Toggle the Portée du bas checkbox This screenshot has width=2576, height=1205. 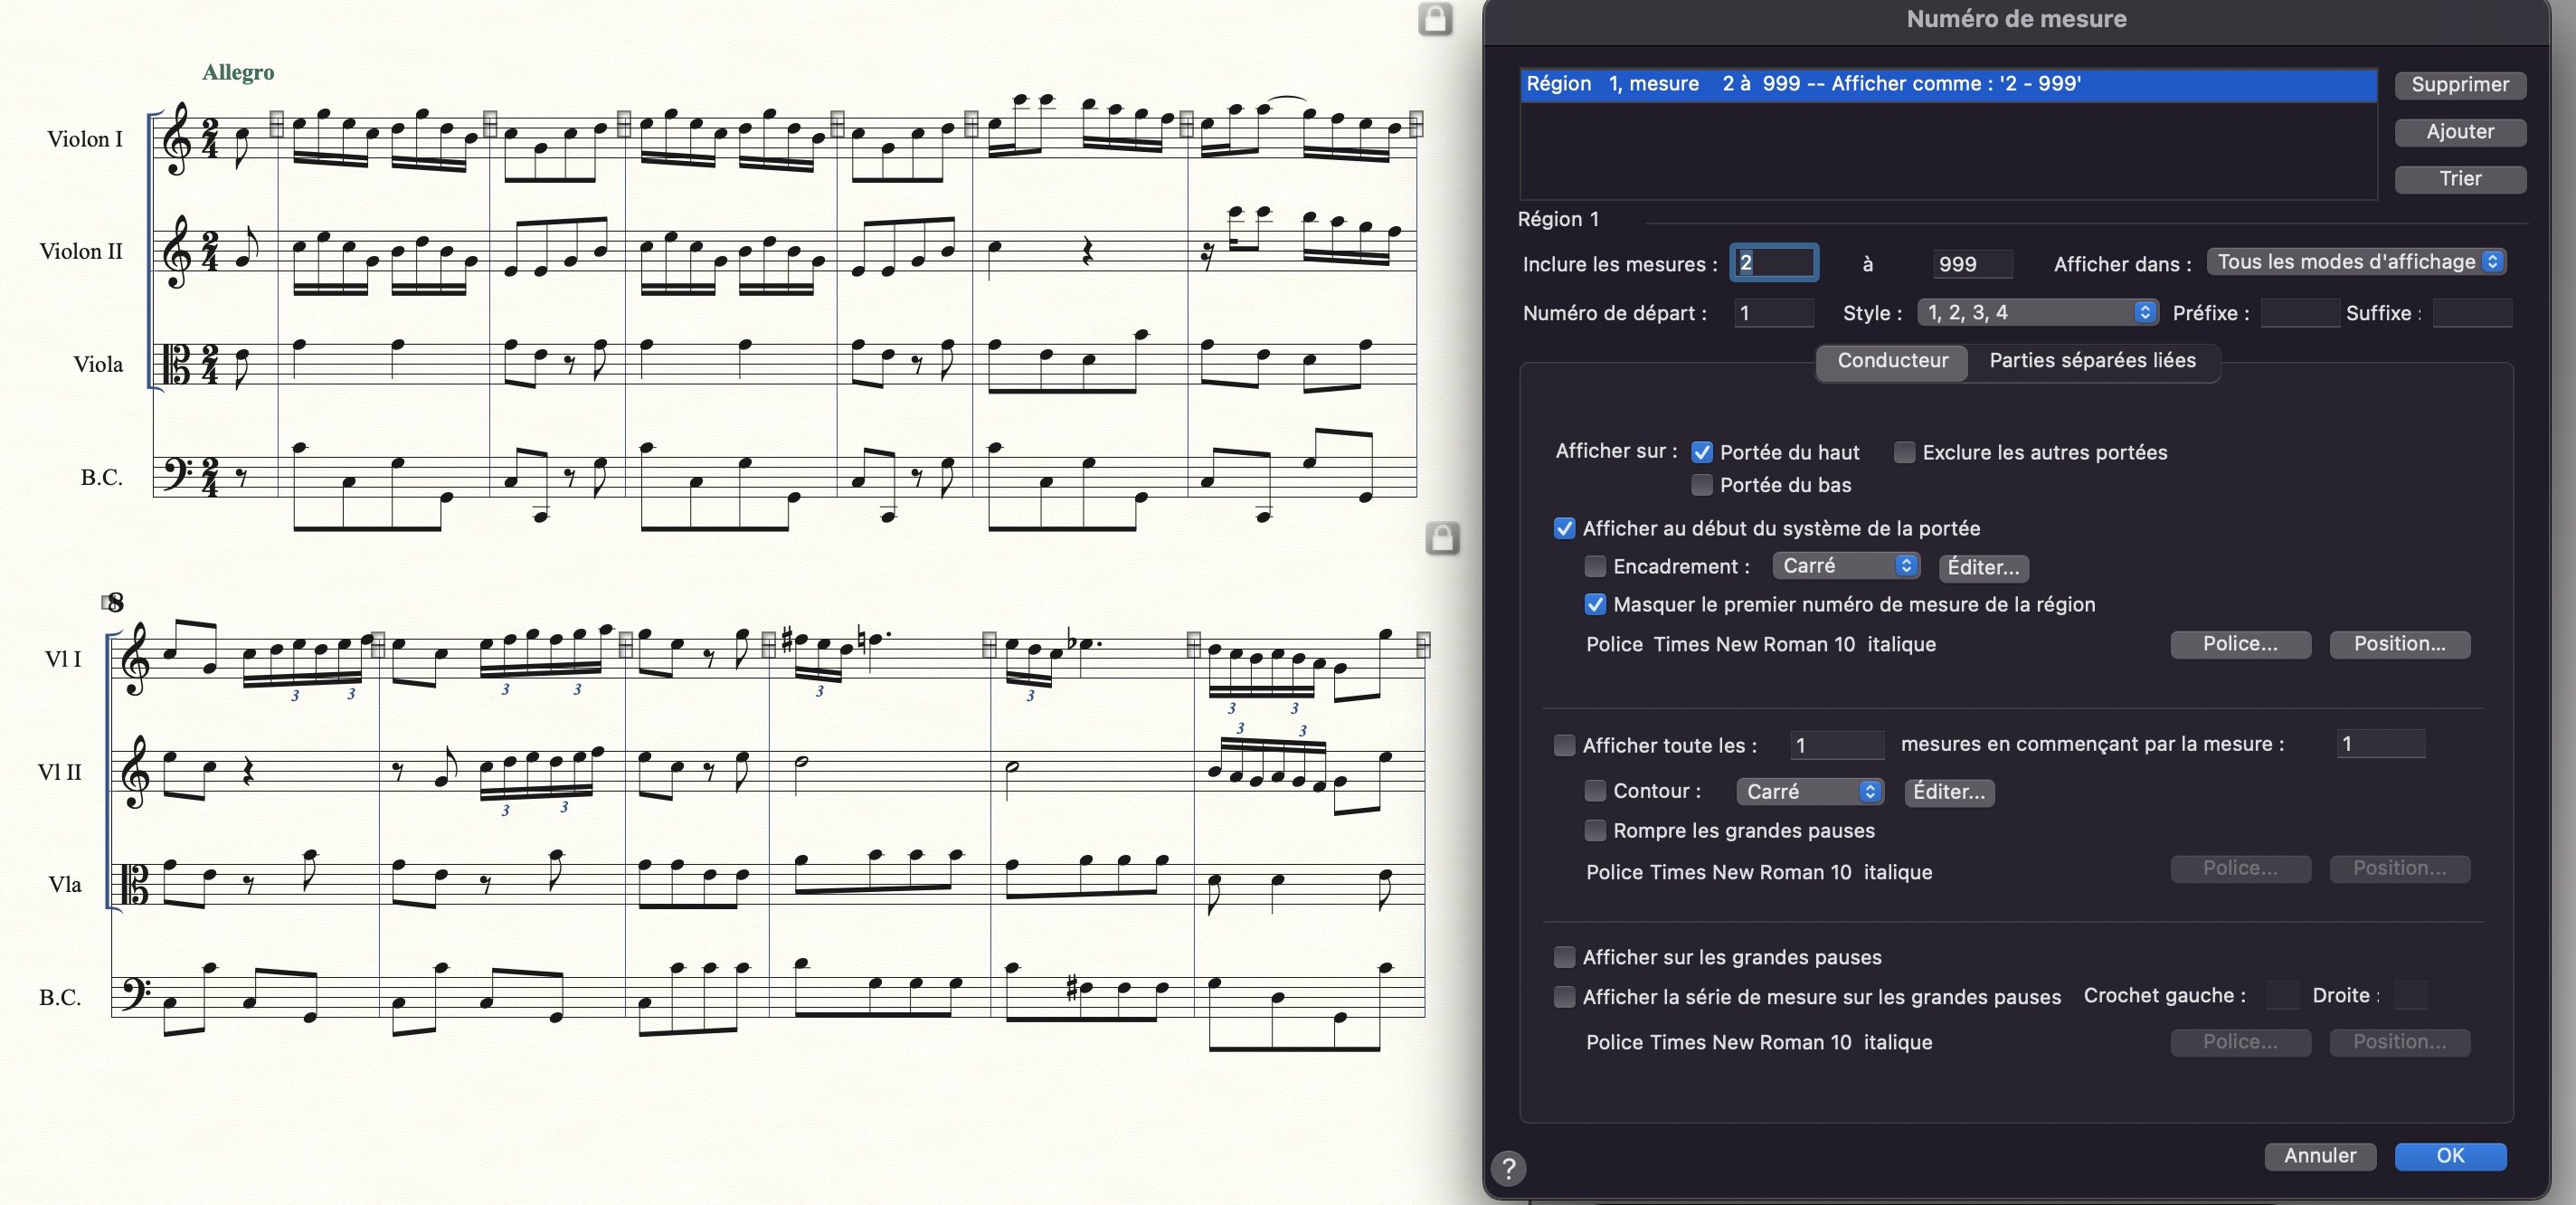tap(1701, 485)
